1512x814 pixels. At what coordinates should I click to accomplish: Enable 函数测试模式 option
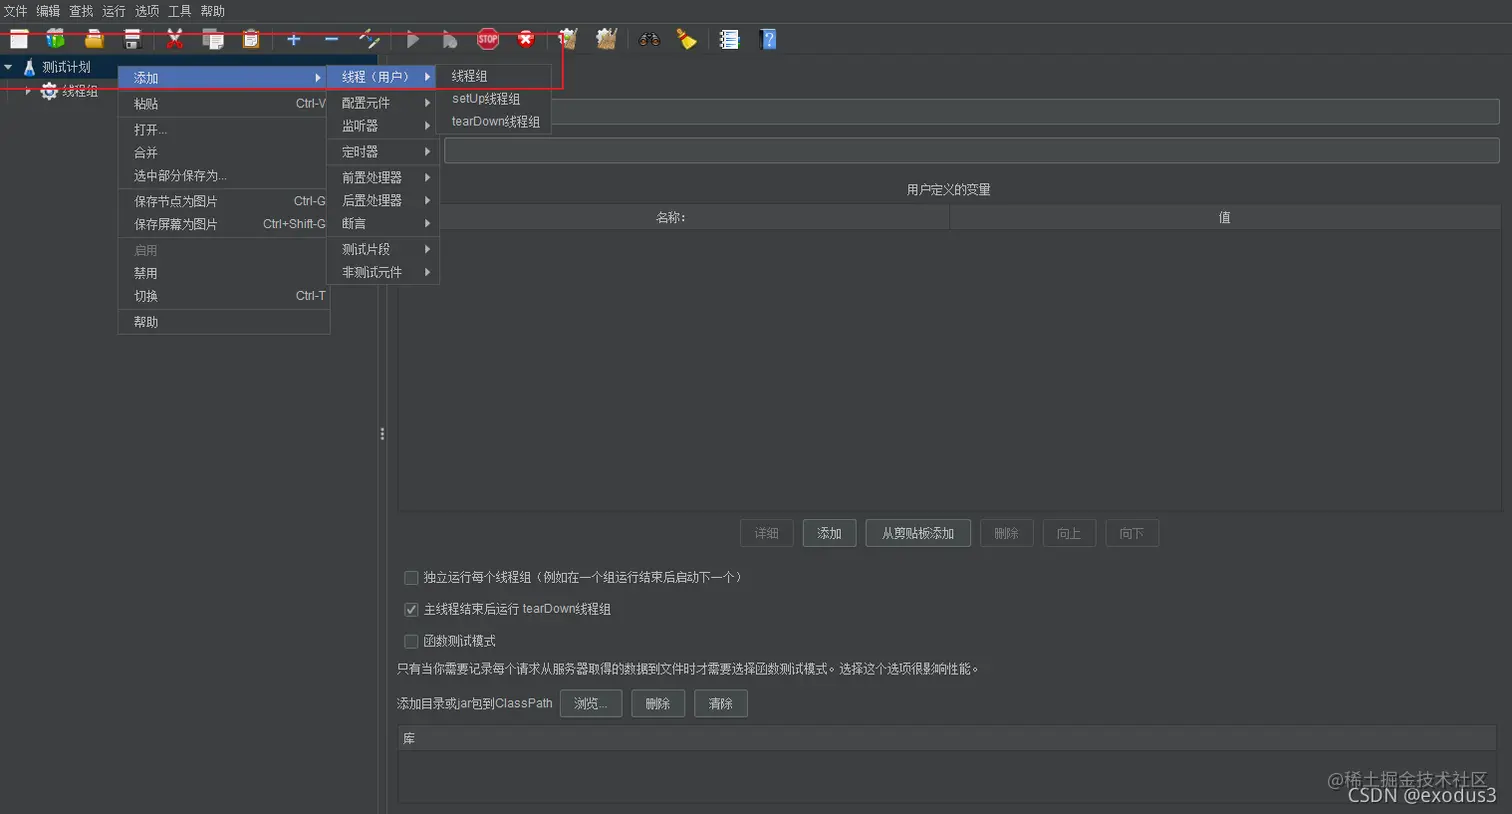pyautogui.click(x=411, y=641)
